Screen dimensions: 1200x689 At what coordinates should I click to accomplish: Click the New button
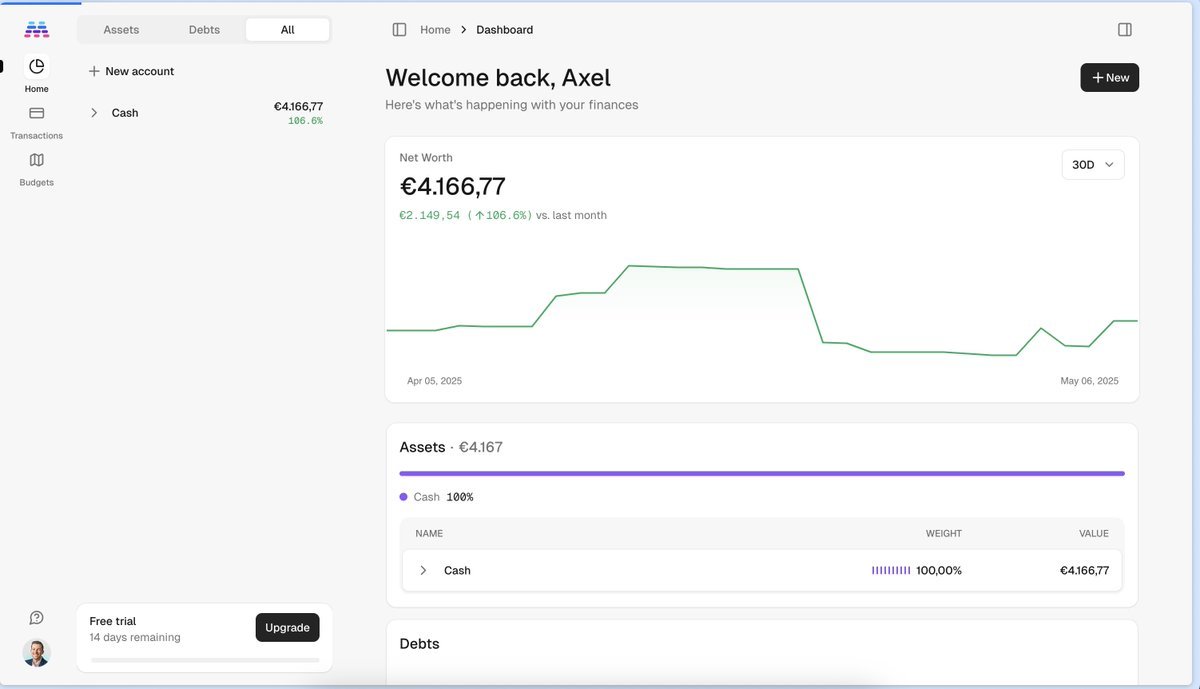(x=1109, y=78)
